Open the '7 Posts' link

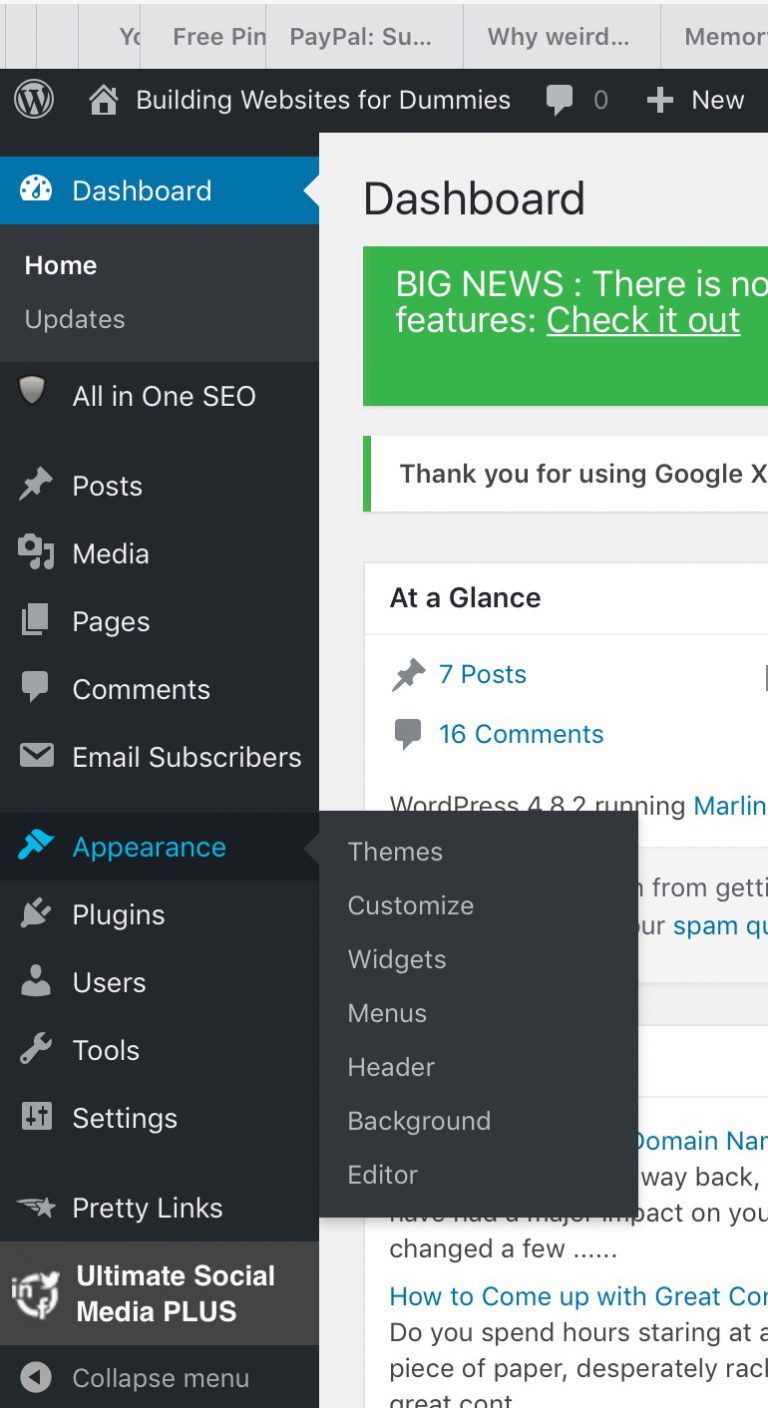click(x=482, y=675)
